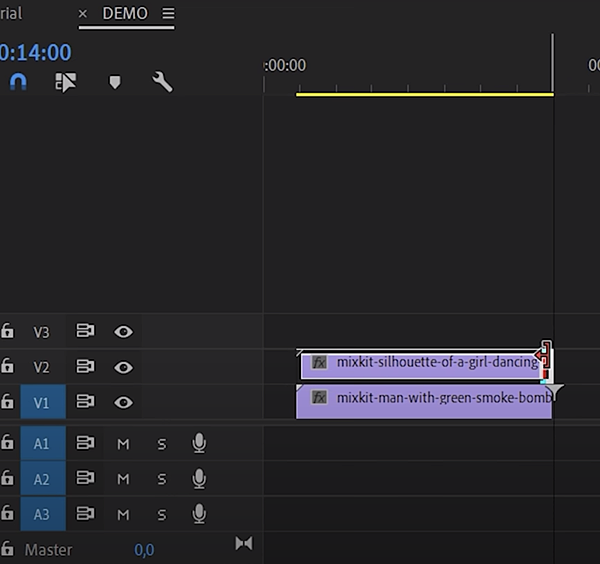Click the Linked Selection icon
Viewport: 600px width, 564px height.
point(66,82)
